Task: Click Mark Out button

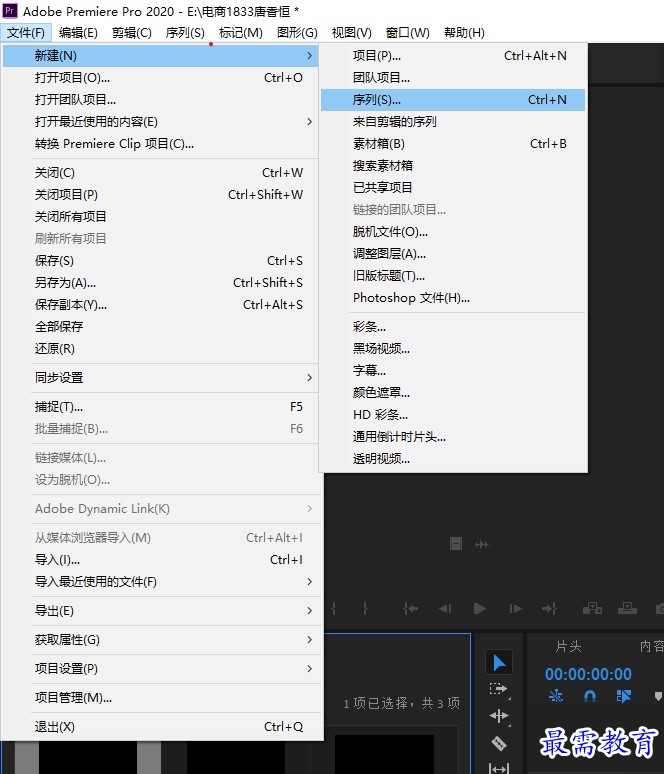Action: 365,609
